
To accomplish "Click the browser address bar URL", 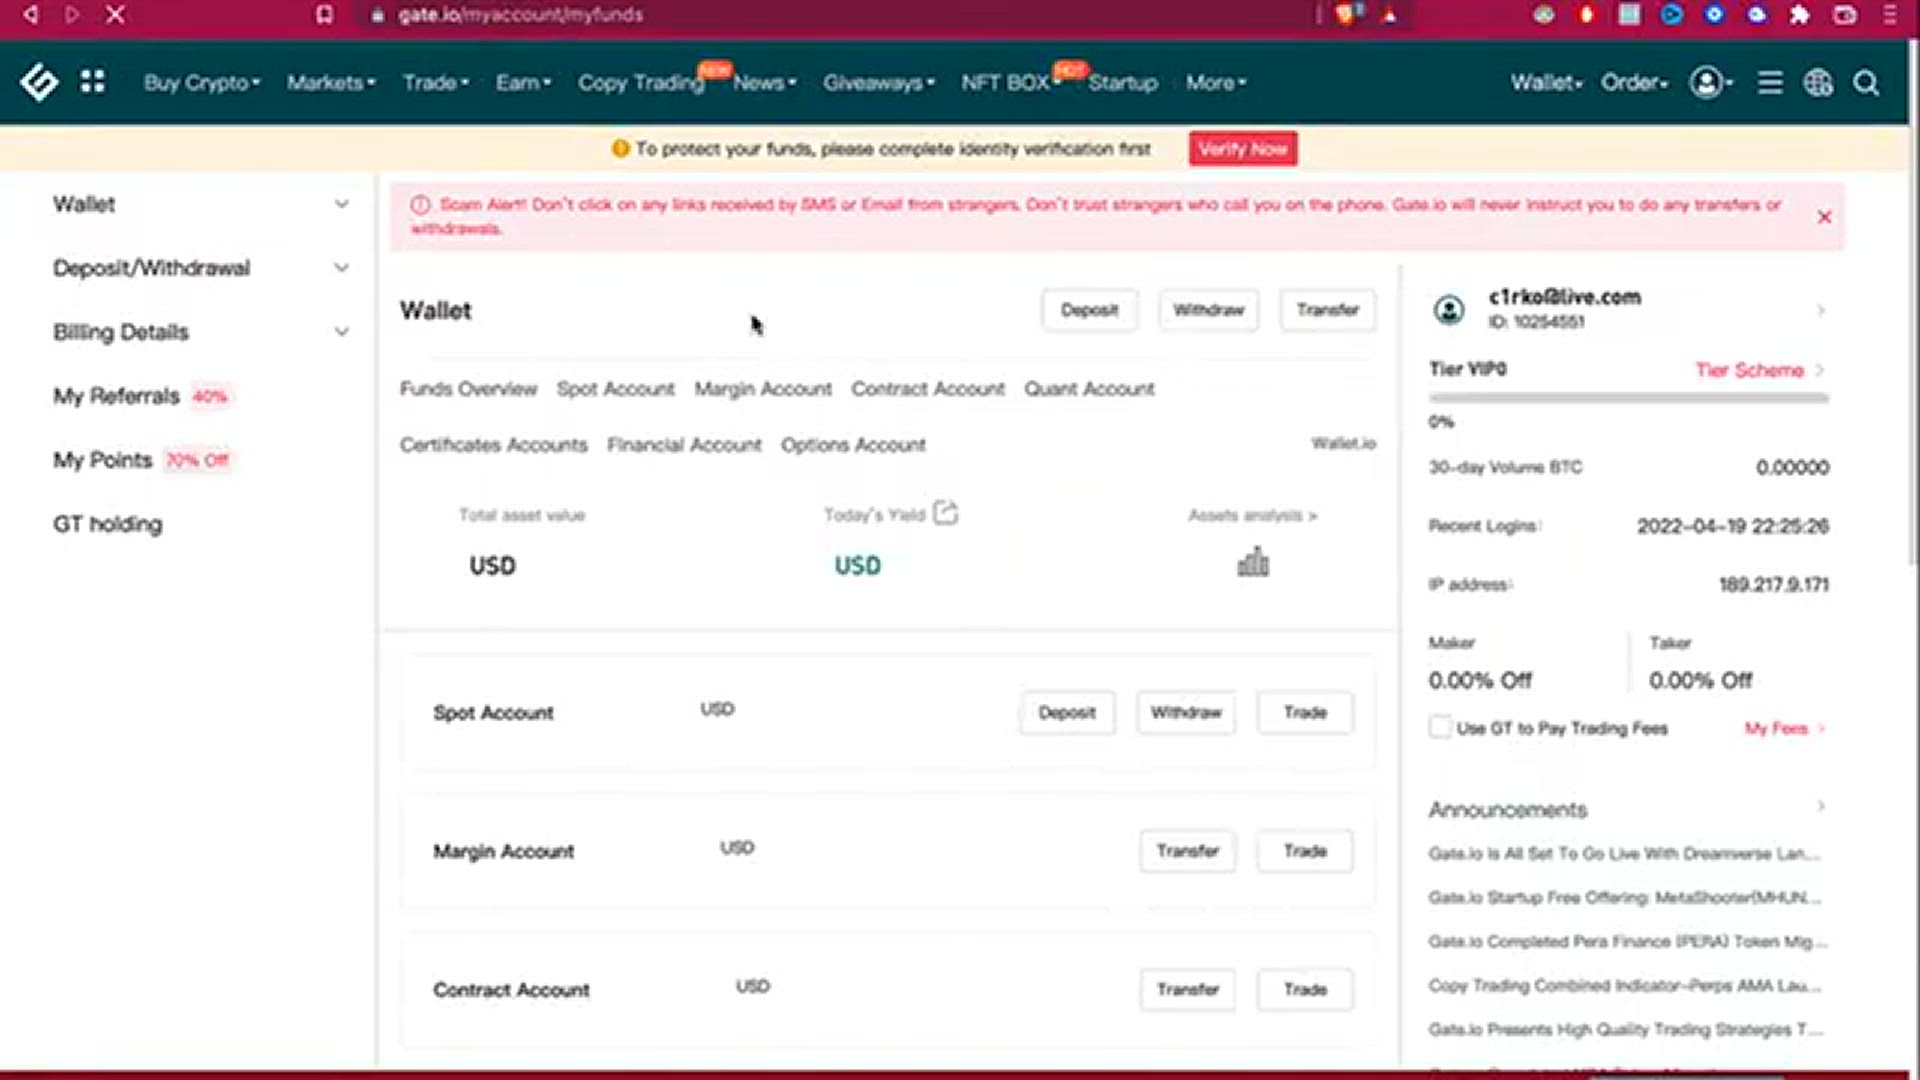I will 520,15.
